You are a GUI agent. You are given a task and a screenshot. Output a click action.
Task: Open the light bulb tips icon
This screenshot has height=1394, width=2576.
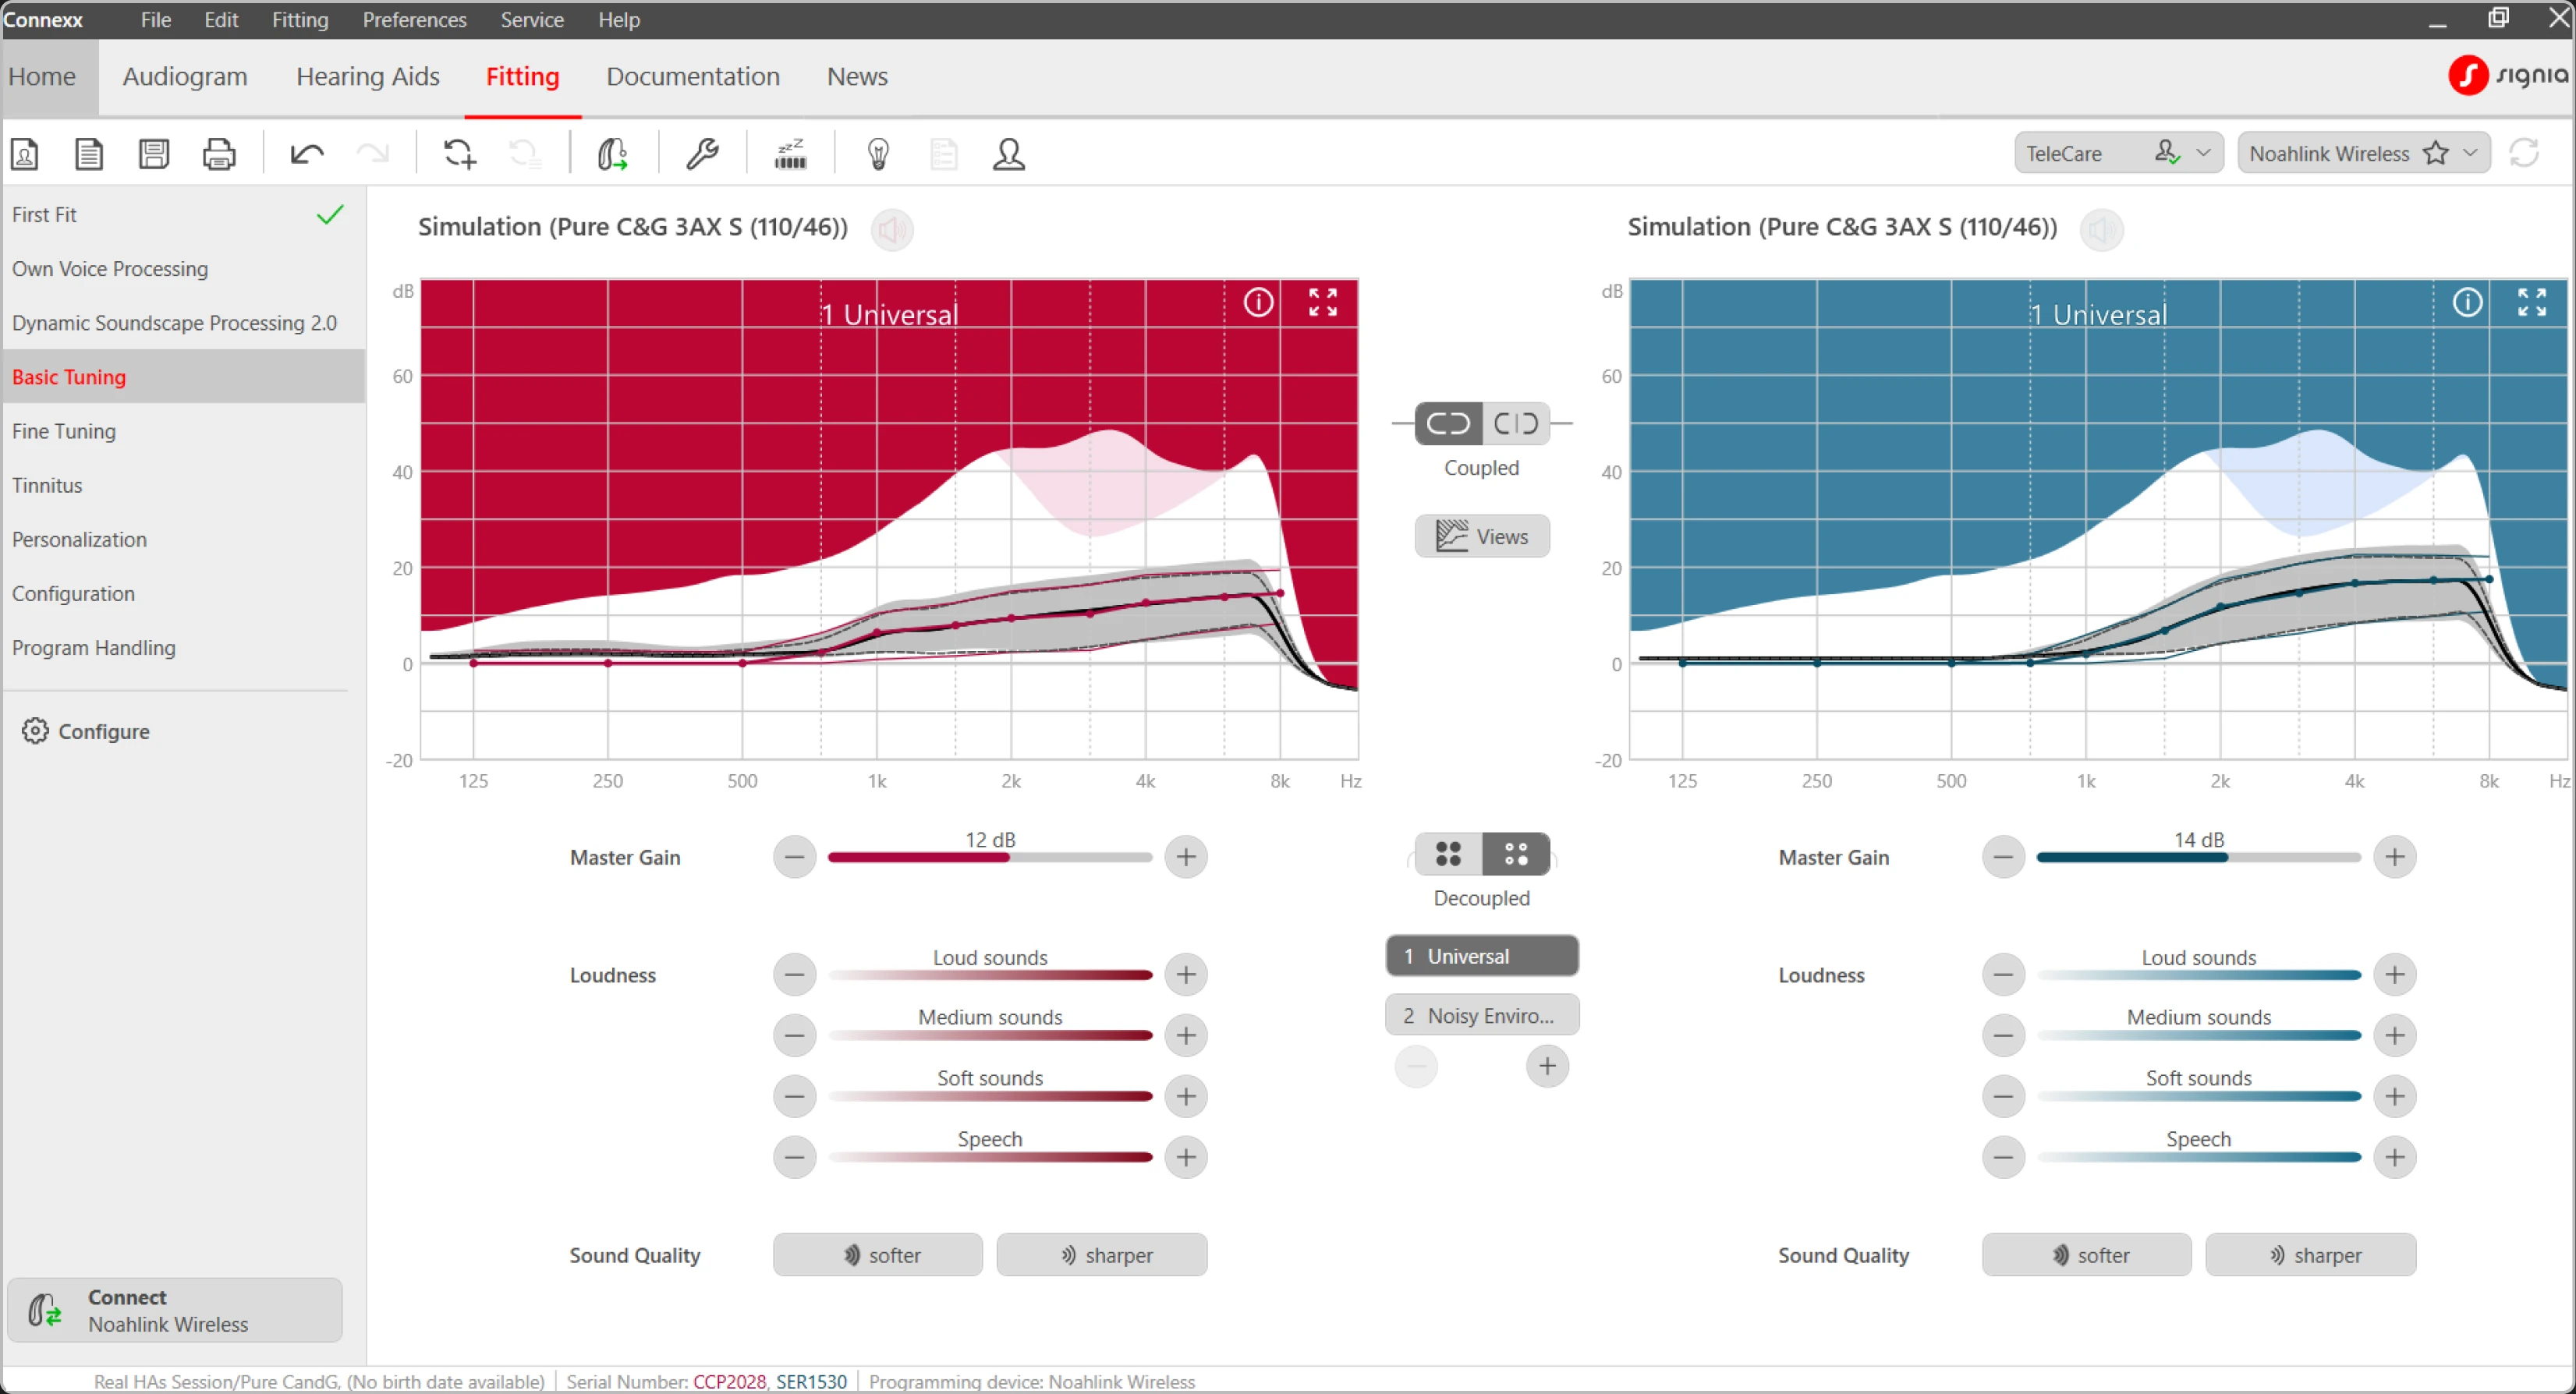(x=878, y=154)
